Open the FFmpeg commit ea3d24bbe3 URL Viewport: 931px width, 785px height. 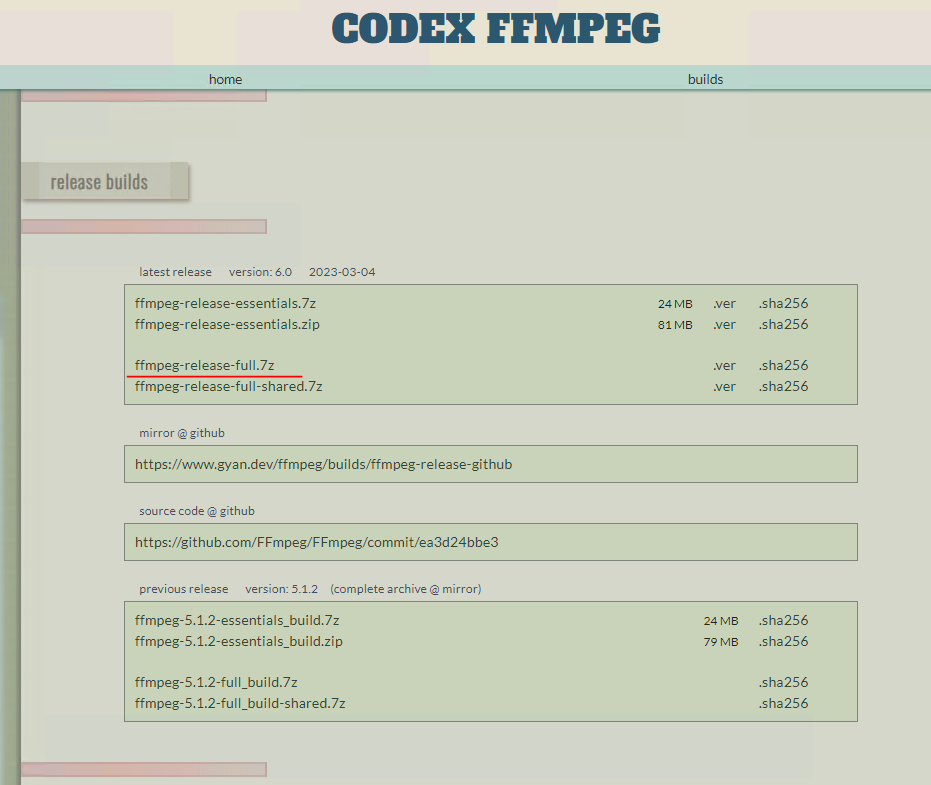(316, 542)
